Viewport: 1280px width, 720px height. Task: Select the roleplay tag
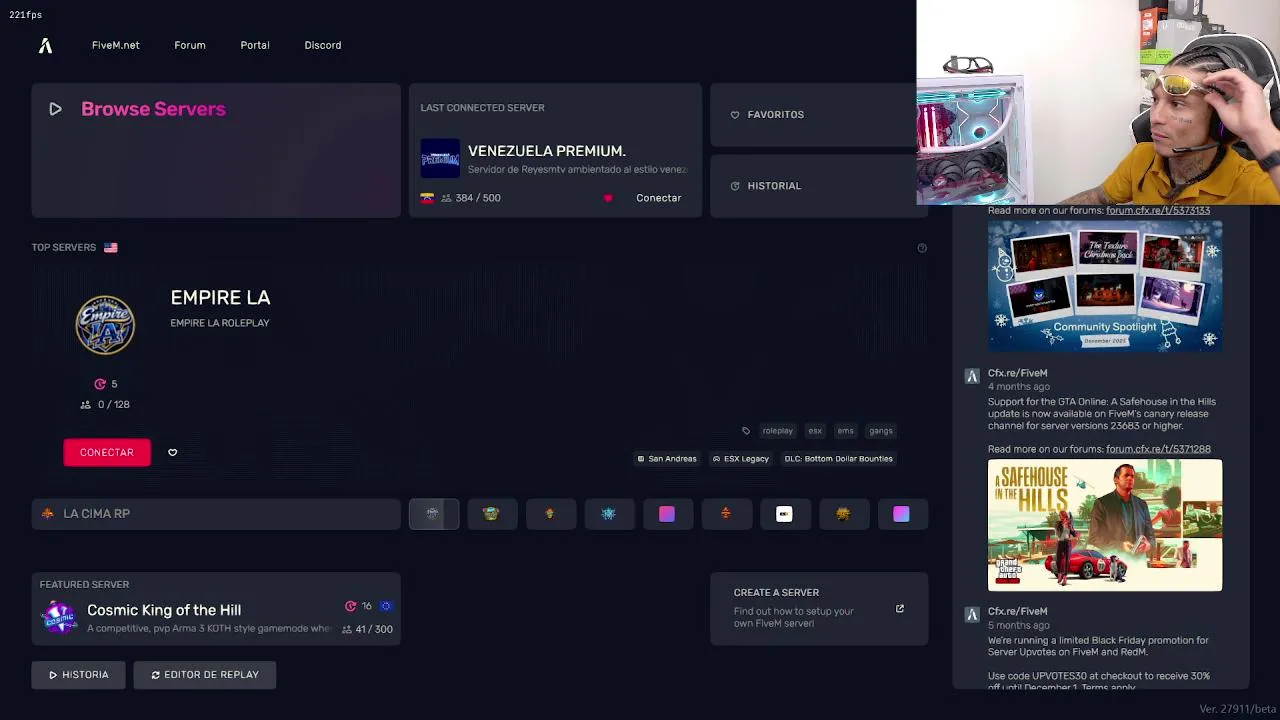coord(777,431)
